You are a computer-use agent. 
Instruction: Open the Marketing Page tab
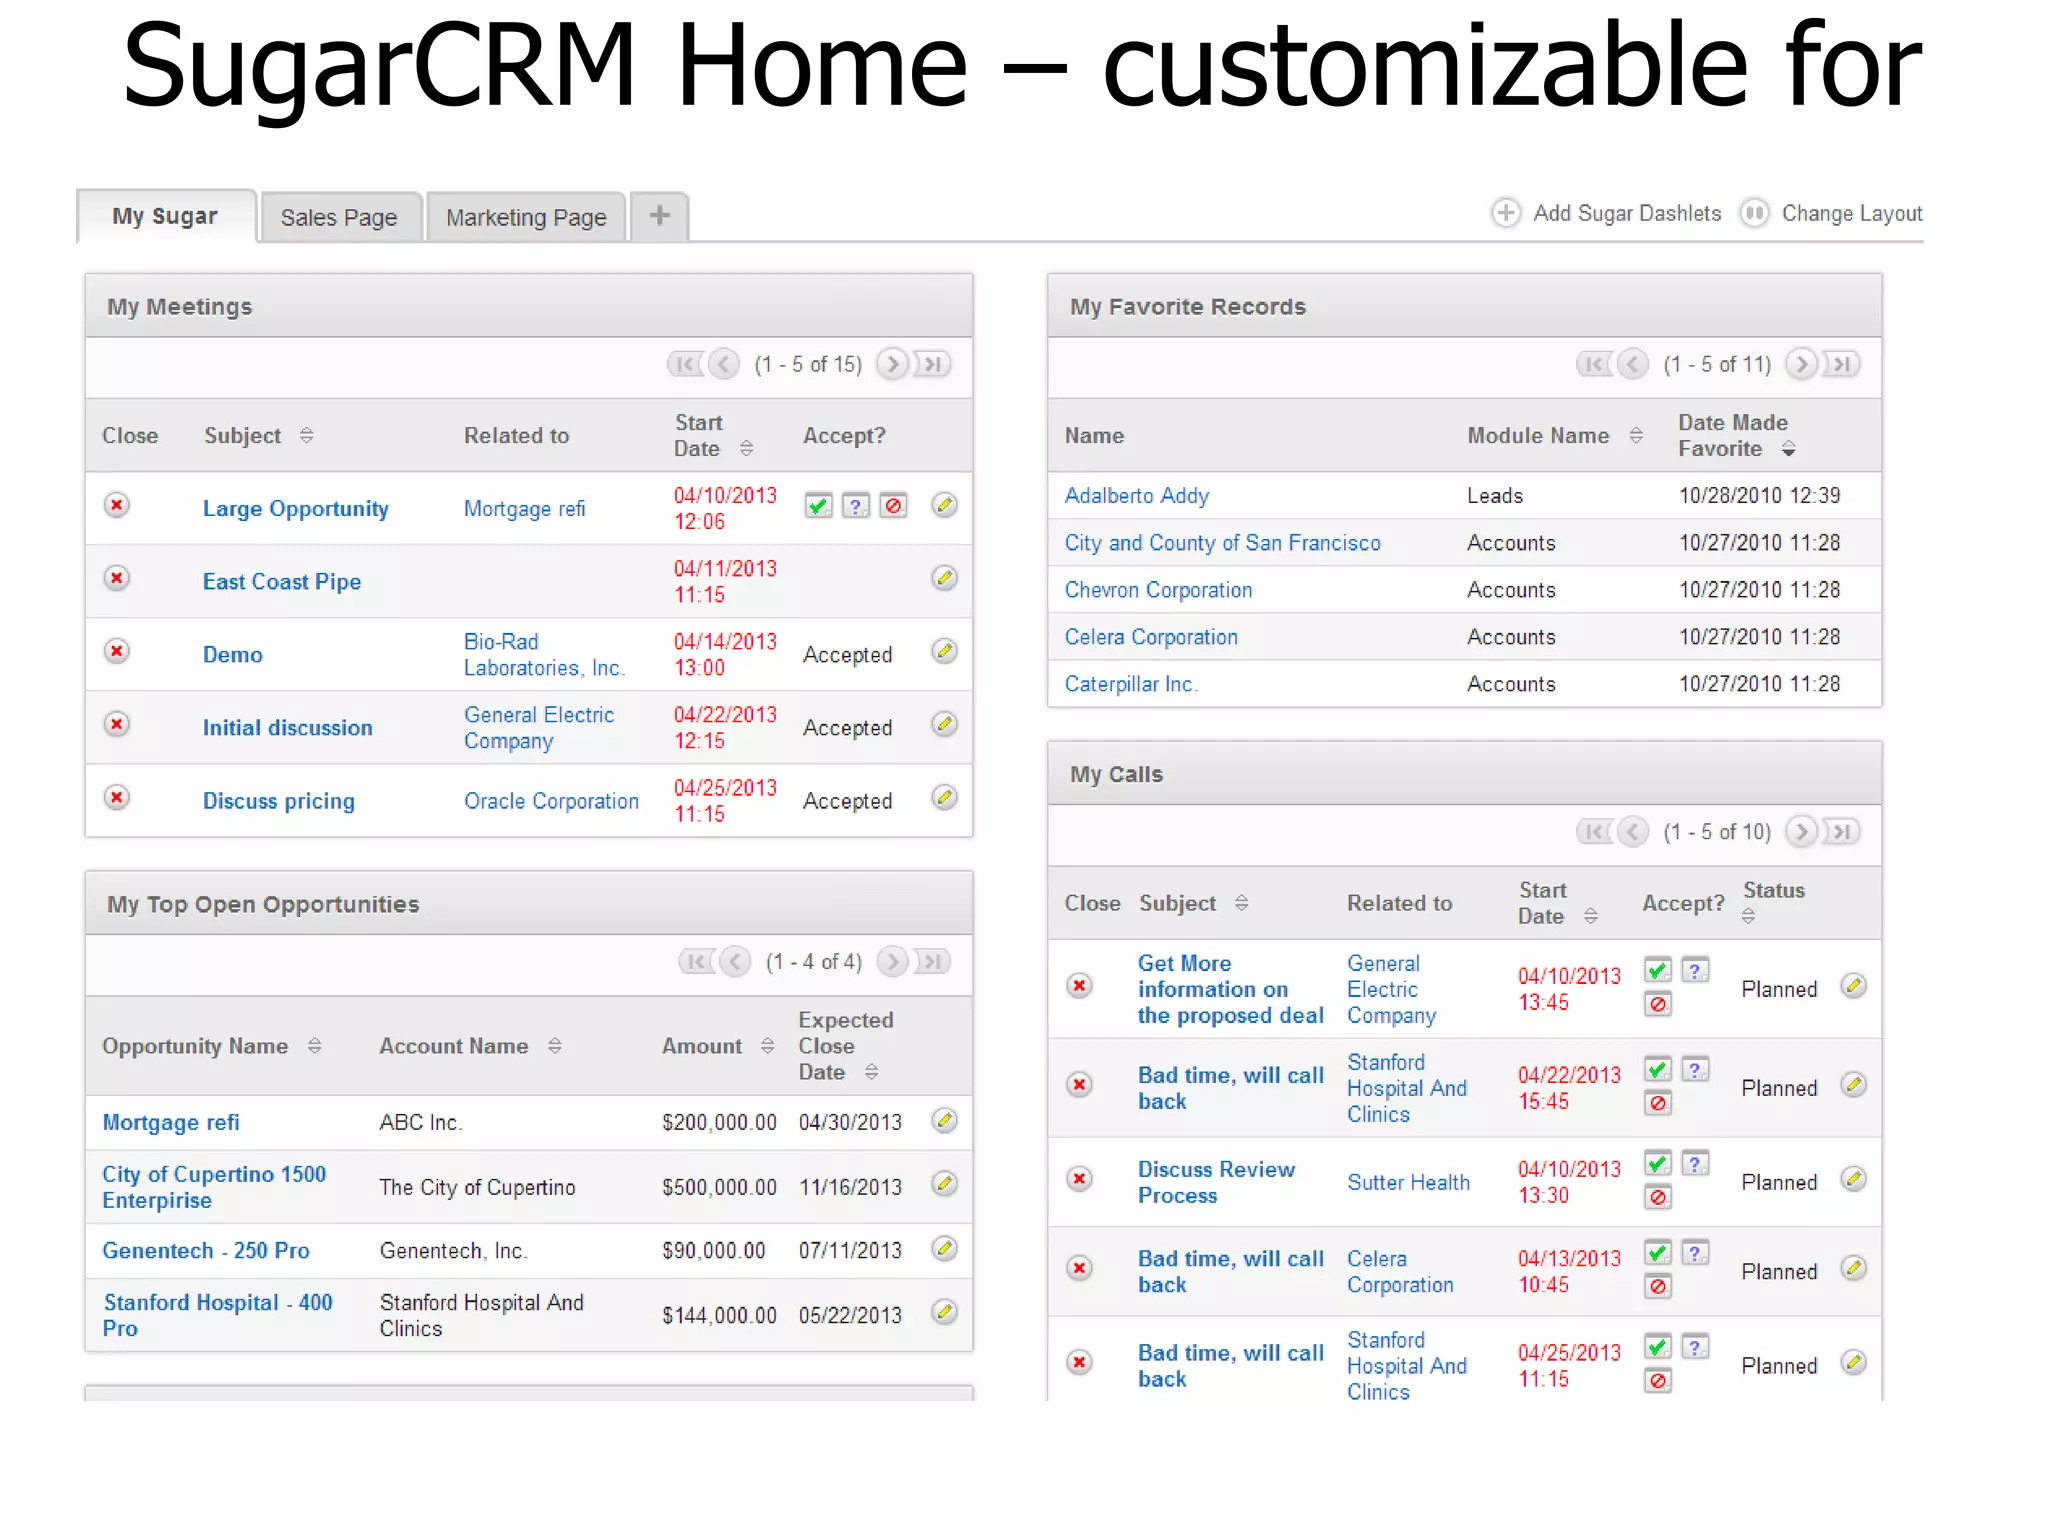tap(526, 217)
